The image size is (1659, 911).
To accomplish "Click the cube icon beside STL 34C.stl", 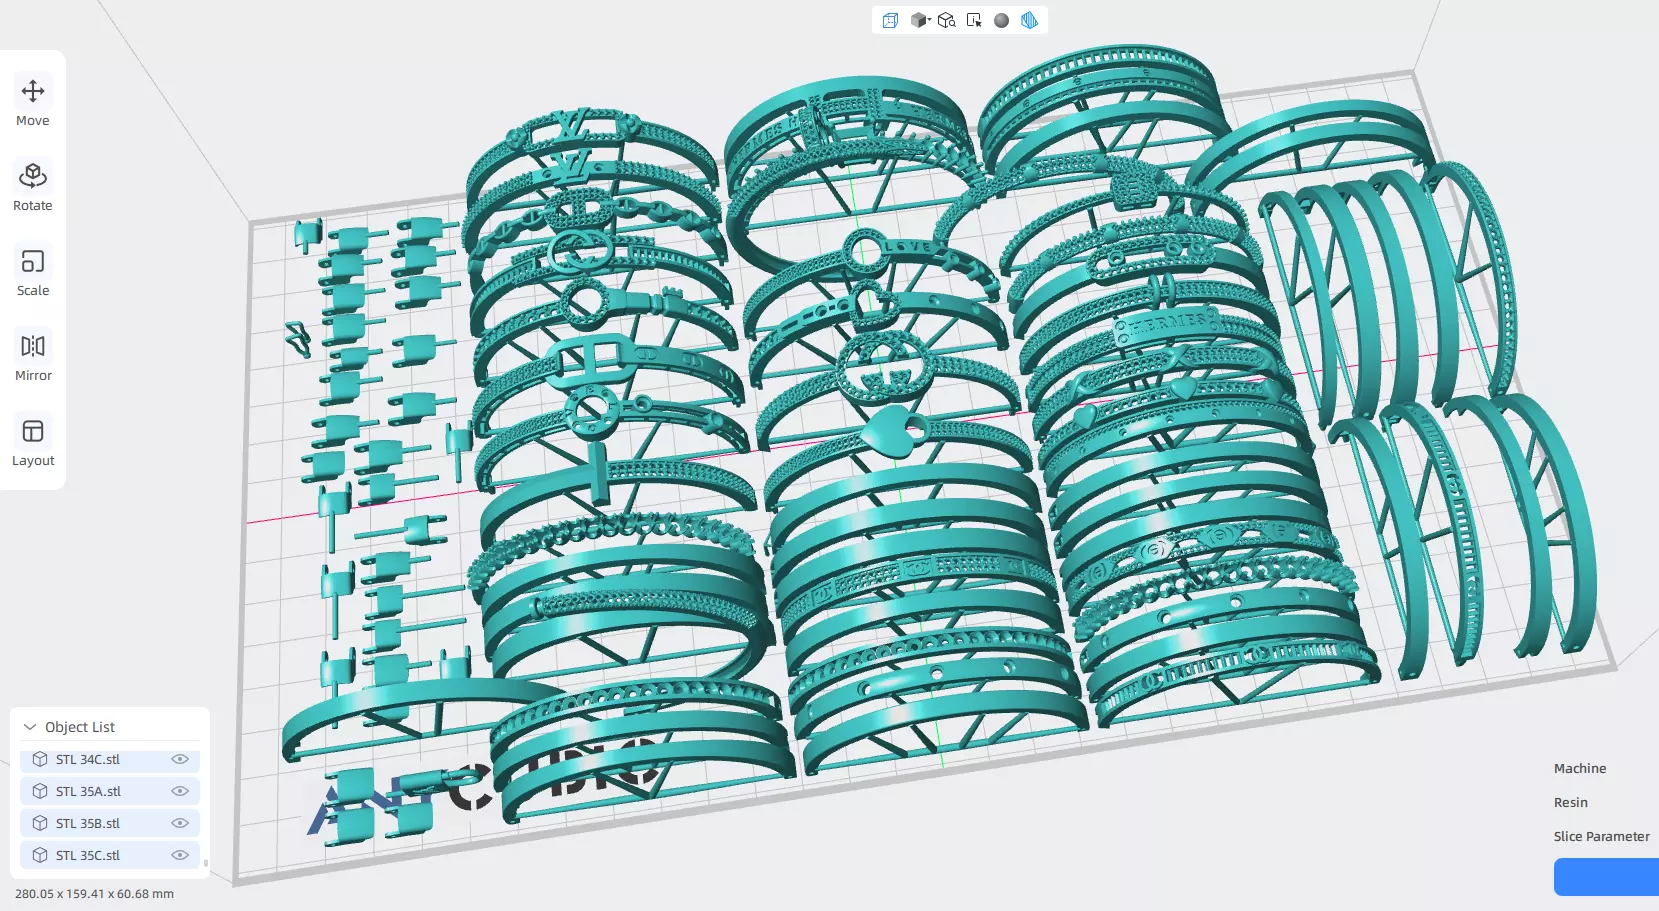I will [x=40, y=759].
